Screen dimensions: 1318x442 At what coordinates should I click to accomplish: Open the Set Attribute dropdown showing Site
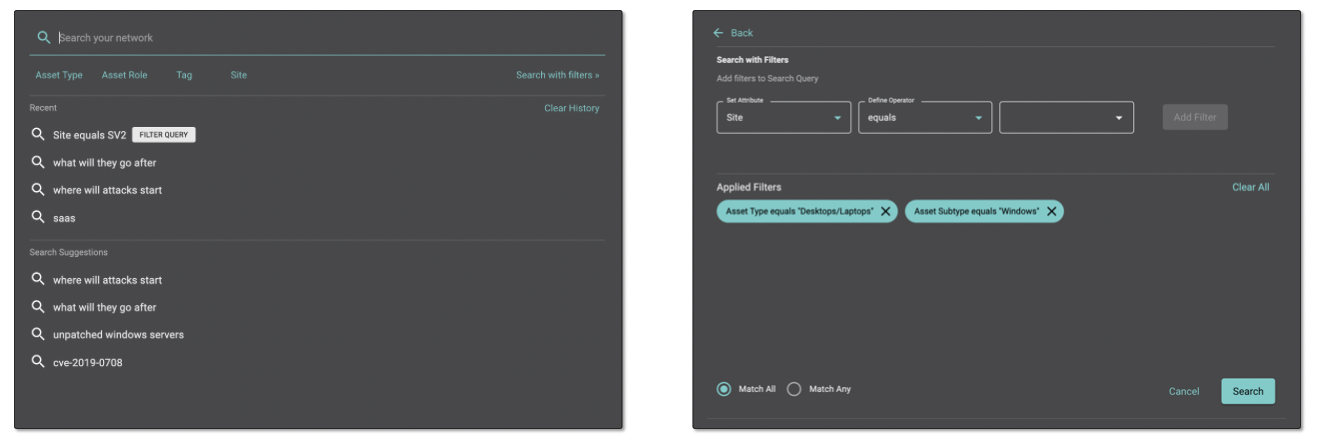click(783, 117)
